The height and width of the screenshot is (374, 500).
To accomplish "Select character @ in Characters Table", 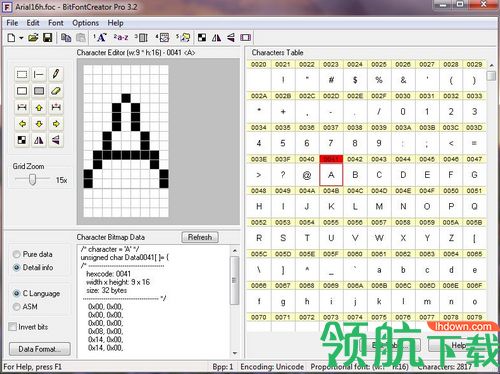I will (307, 175).
